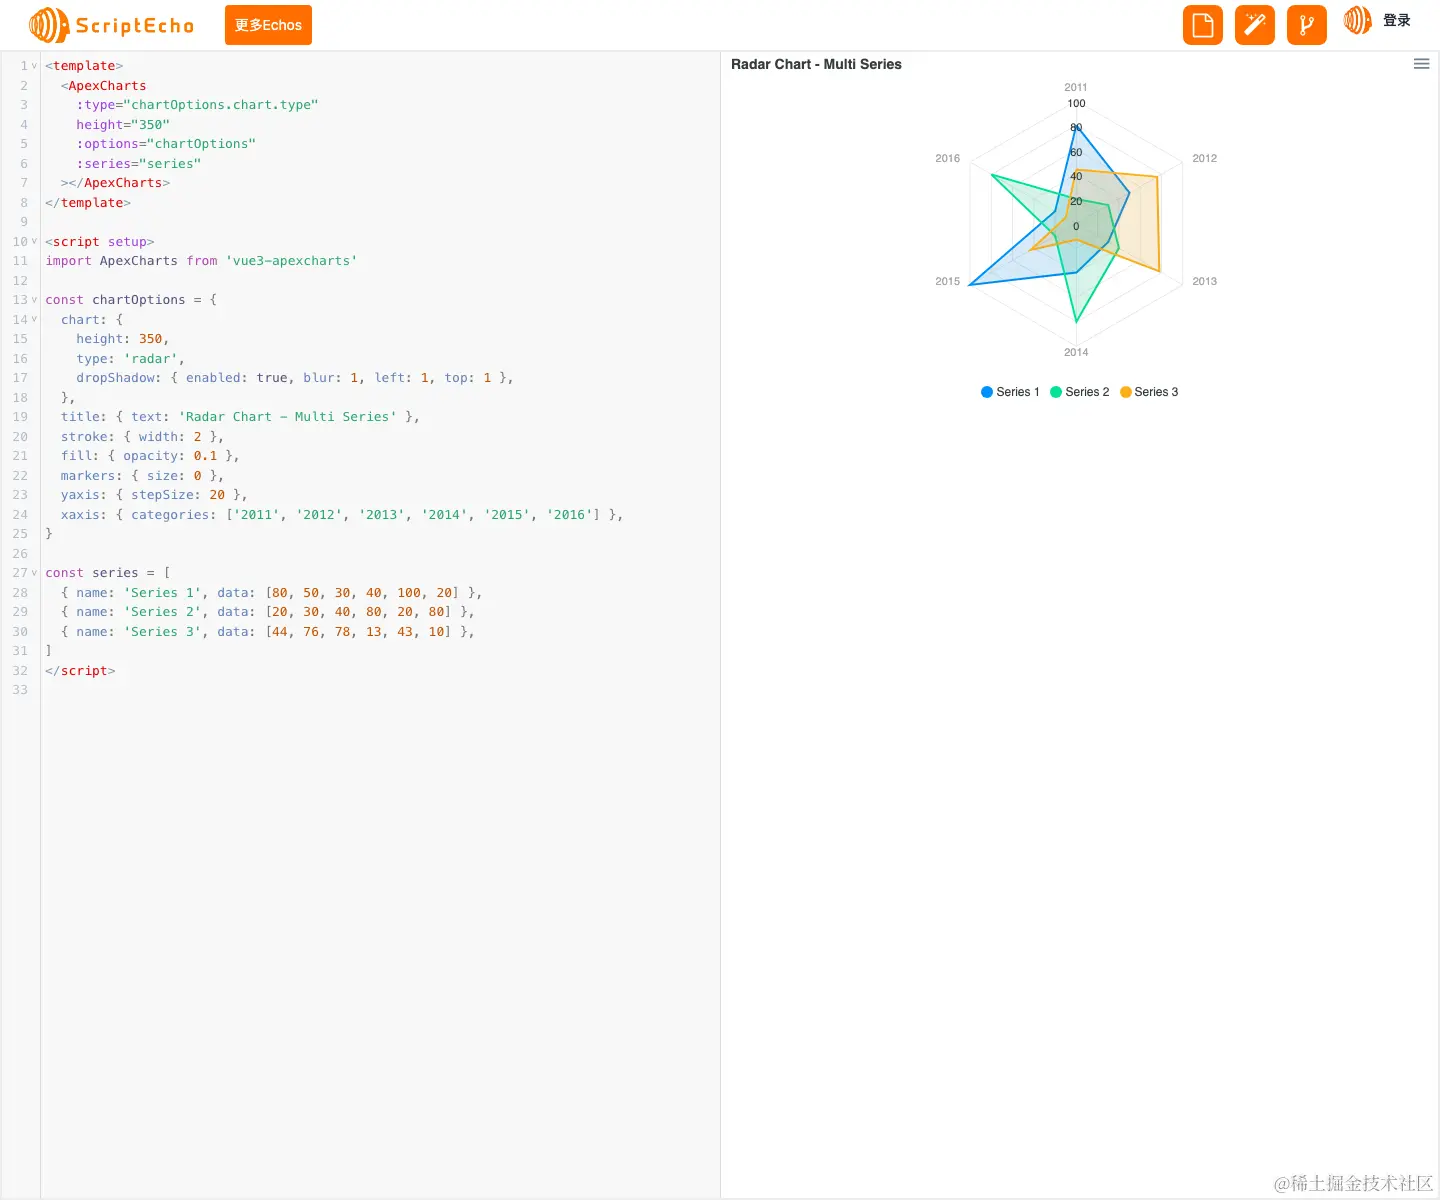Click the 2014 axis label on radar chart

[1076, 352]
